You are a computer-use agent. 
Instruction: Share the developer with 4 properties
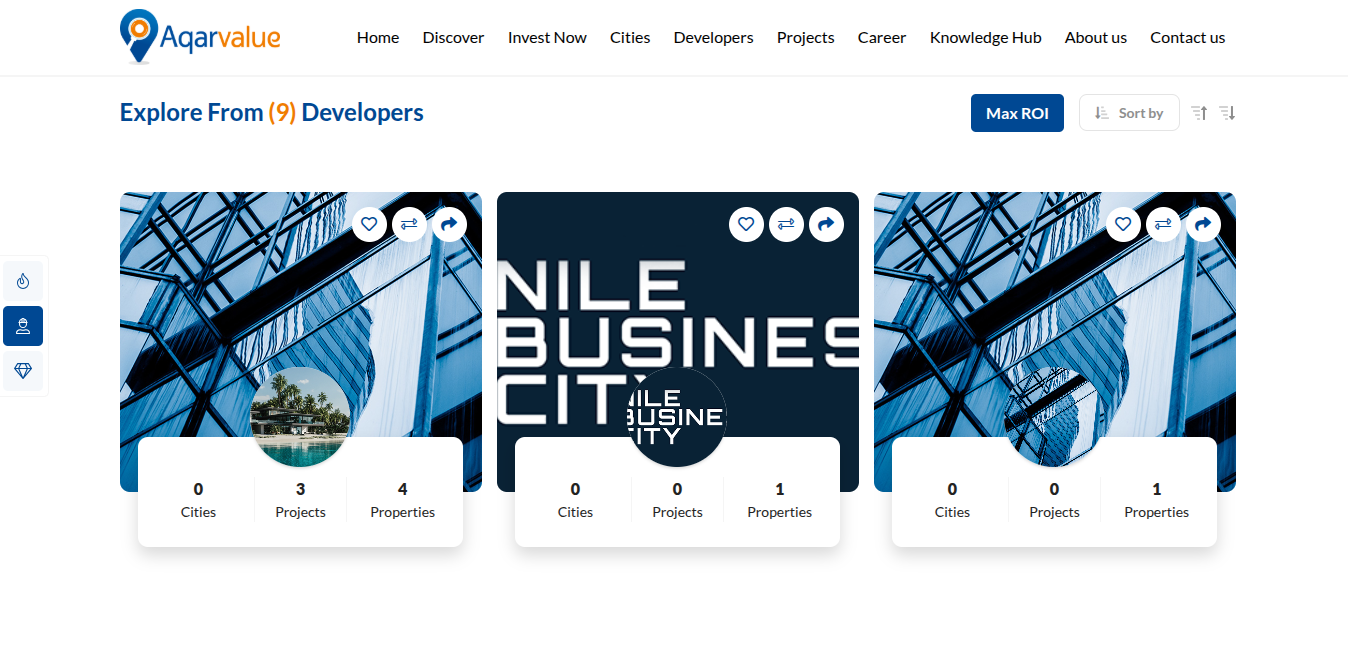449,224
